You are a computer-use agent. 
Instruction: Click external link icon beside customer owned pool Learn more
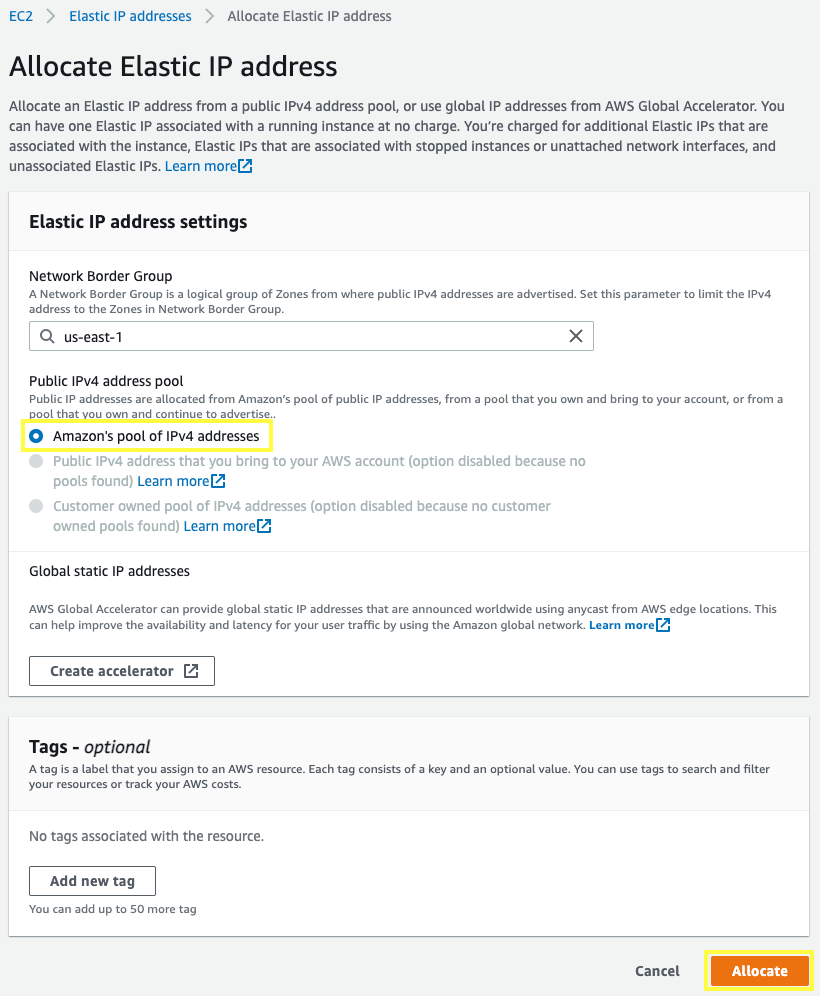(x=262, y=525)
